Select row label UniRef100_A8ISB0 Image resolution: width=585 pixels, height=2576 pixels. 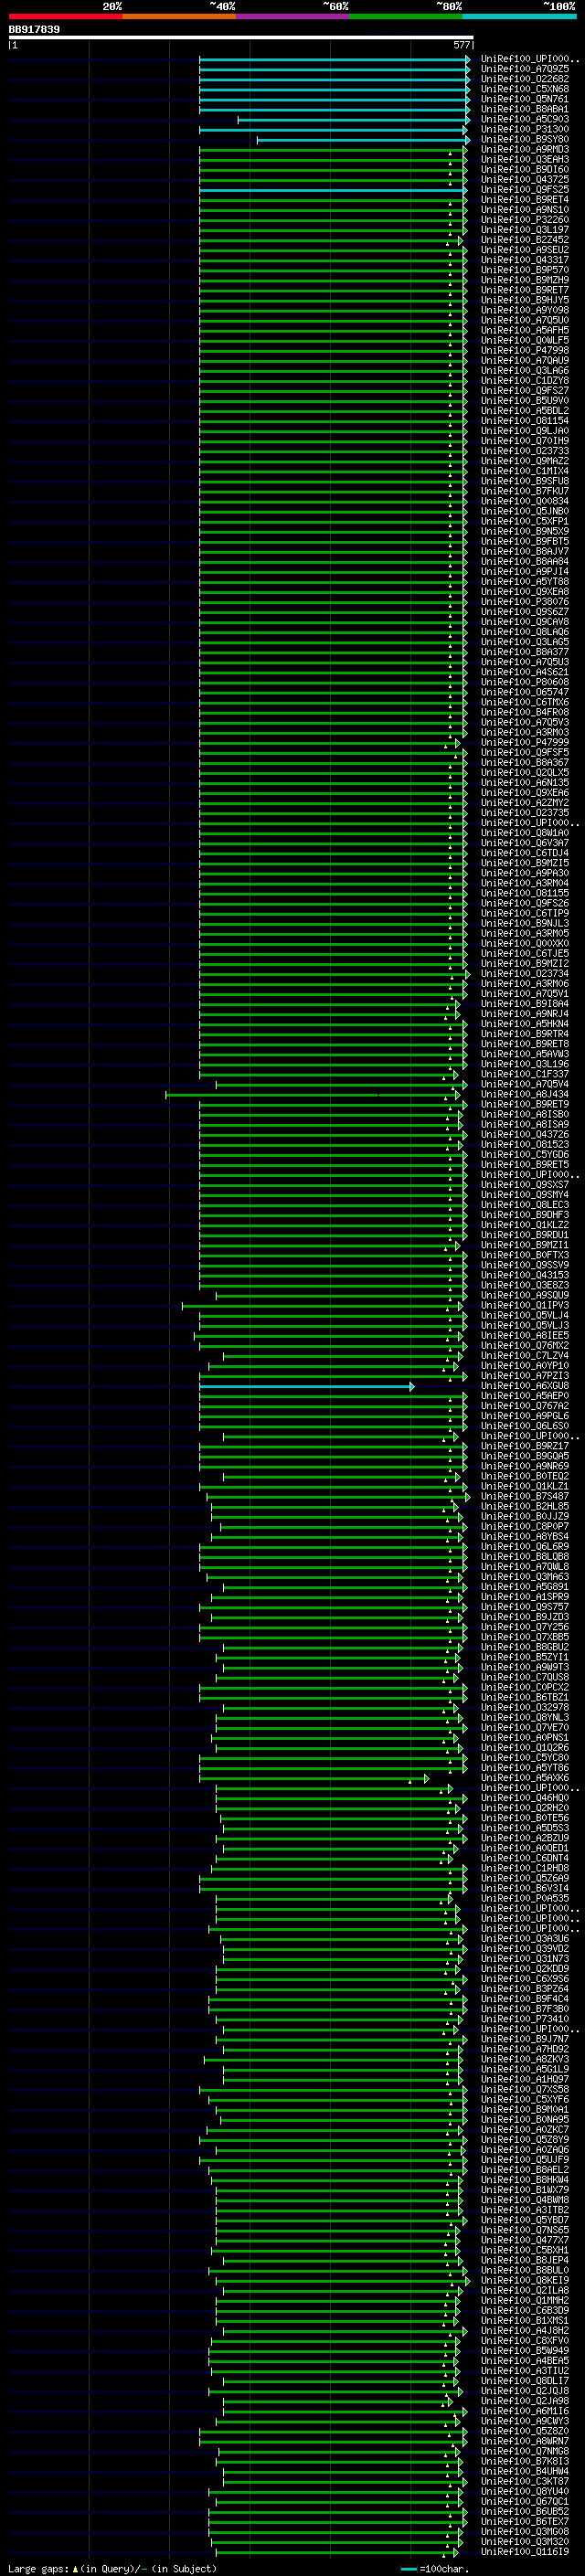(525, 1114)
